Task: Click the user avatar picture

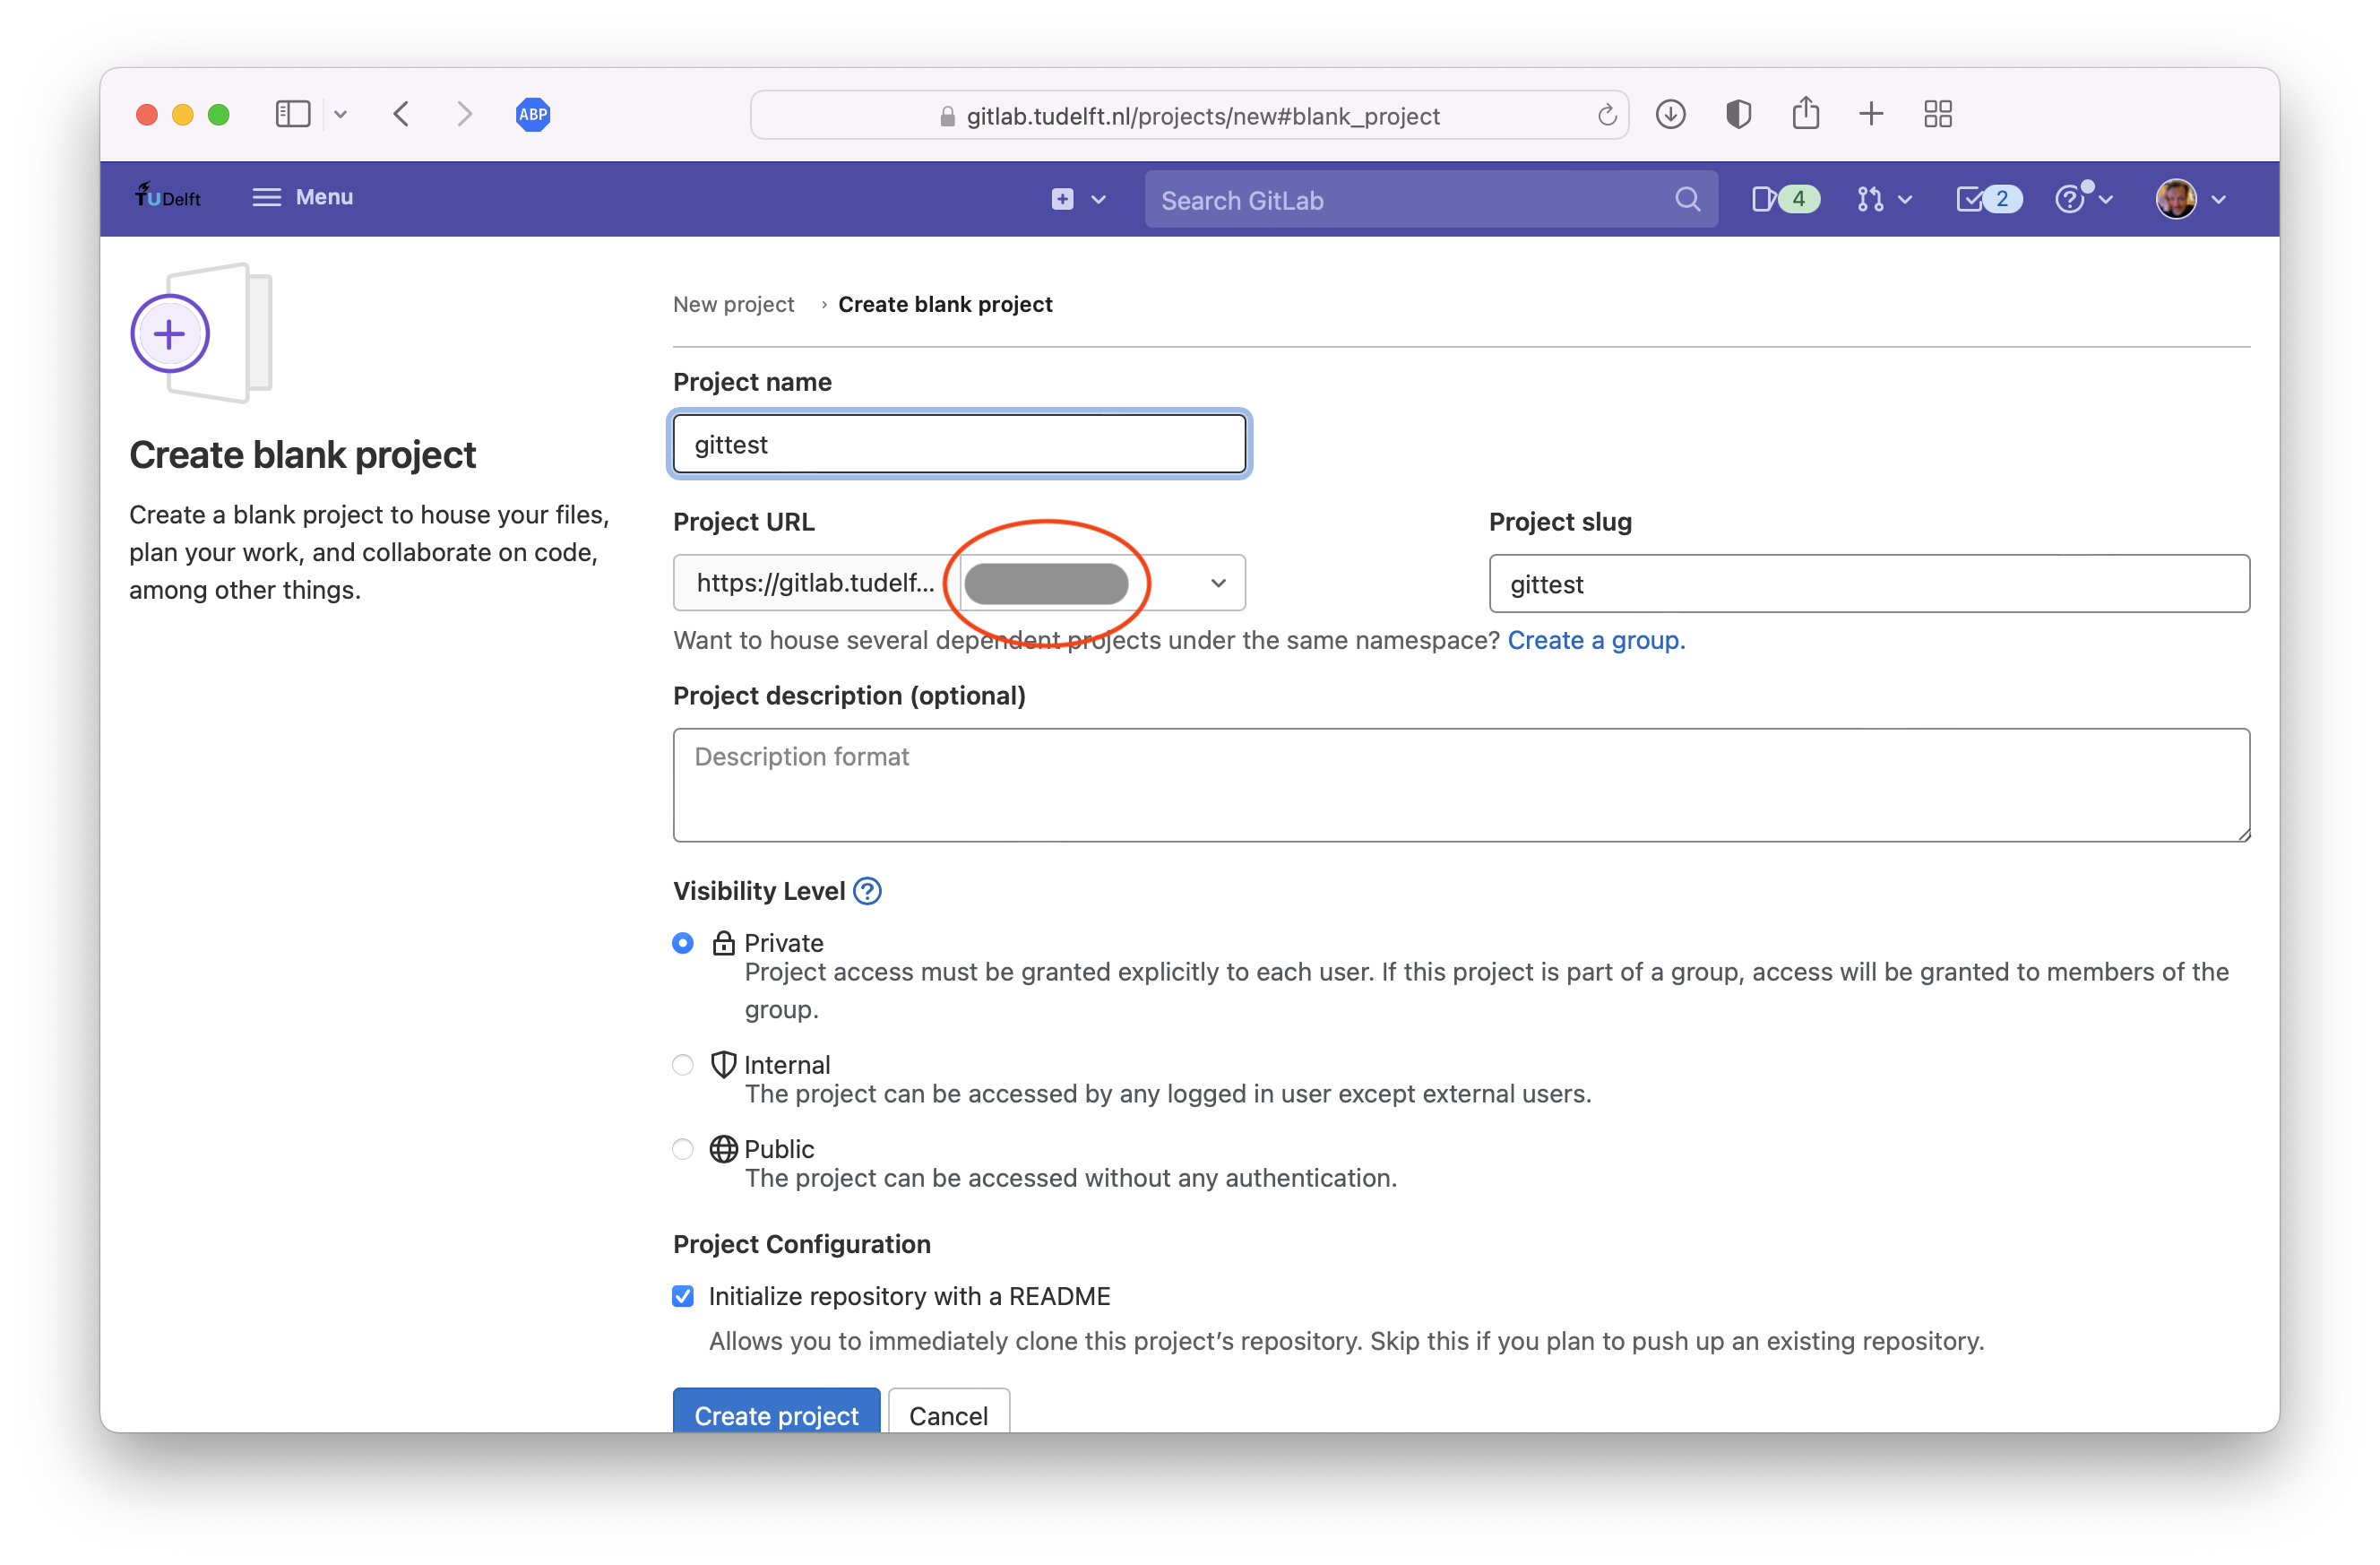Action: point(2176,199)
